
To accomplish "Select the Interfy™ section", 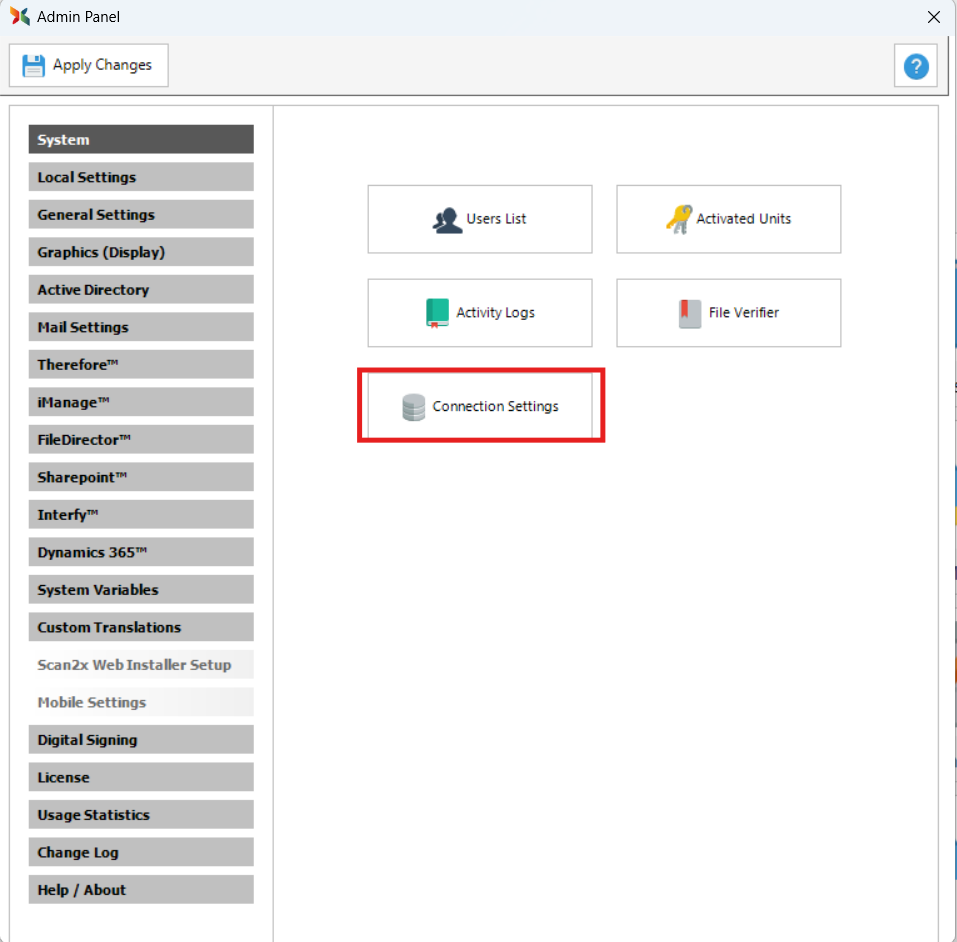I will (x=141, y=515).
